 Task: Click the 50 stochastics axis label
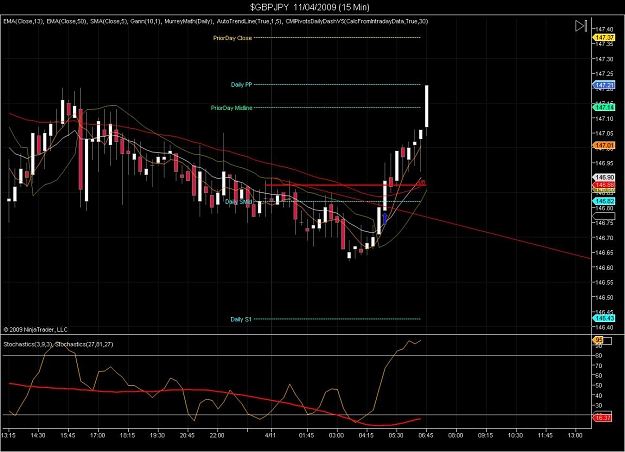point(599,385)
